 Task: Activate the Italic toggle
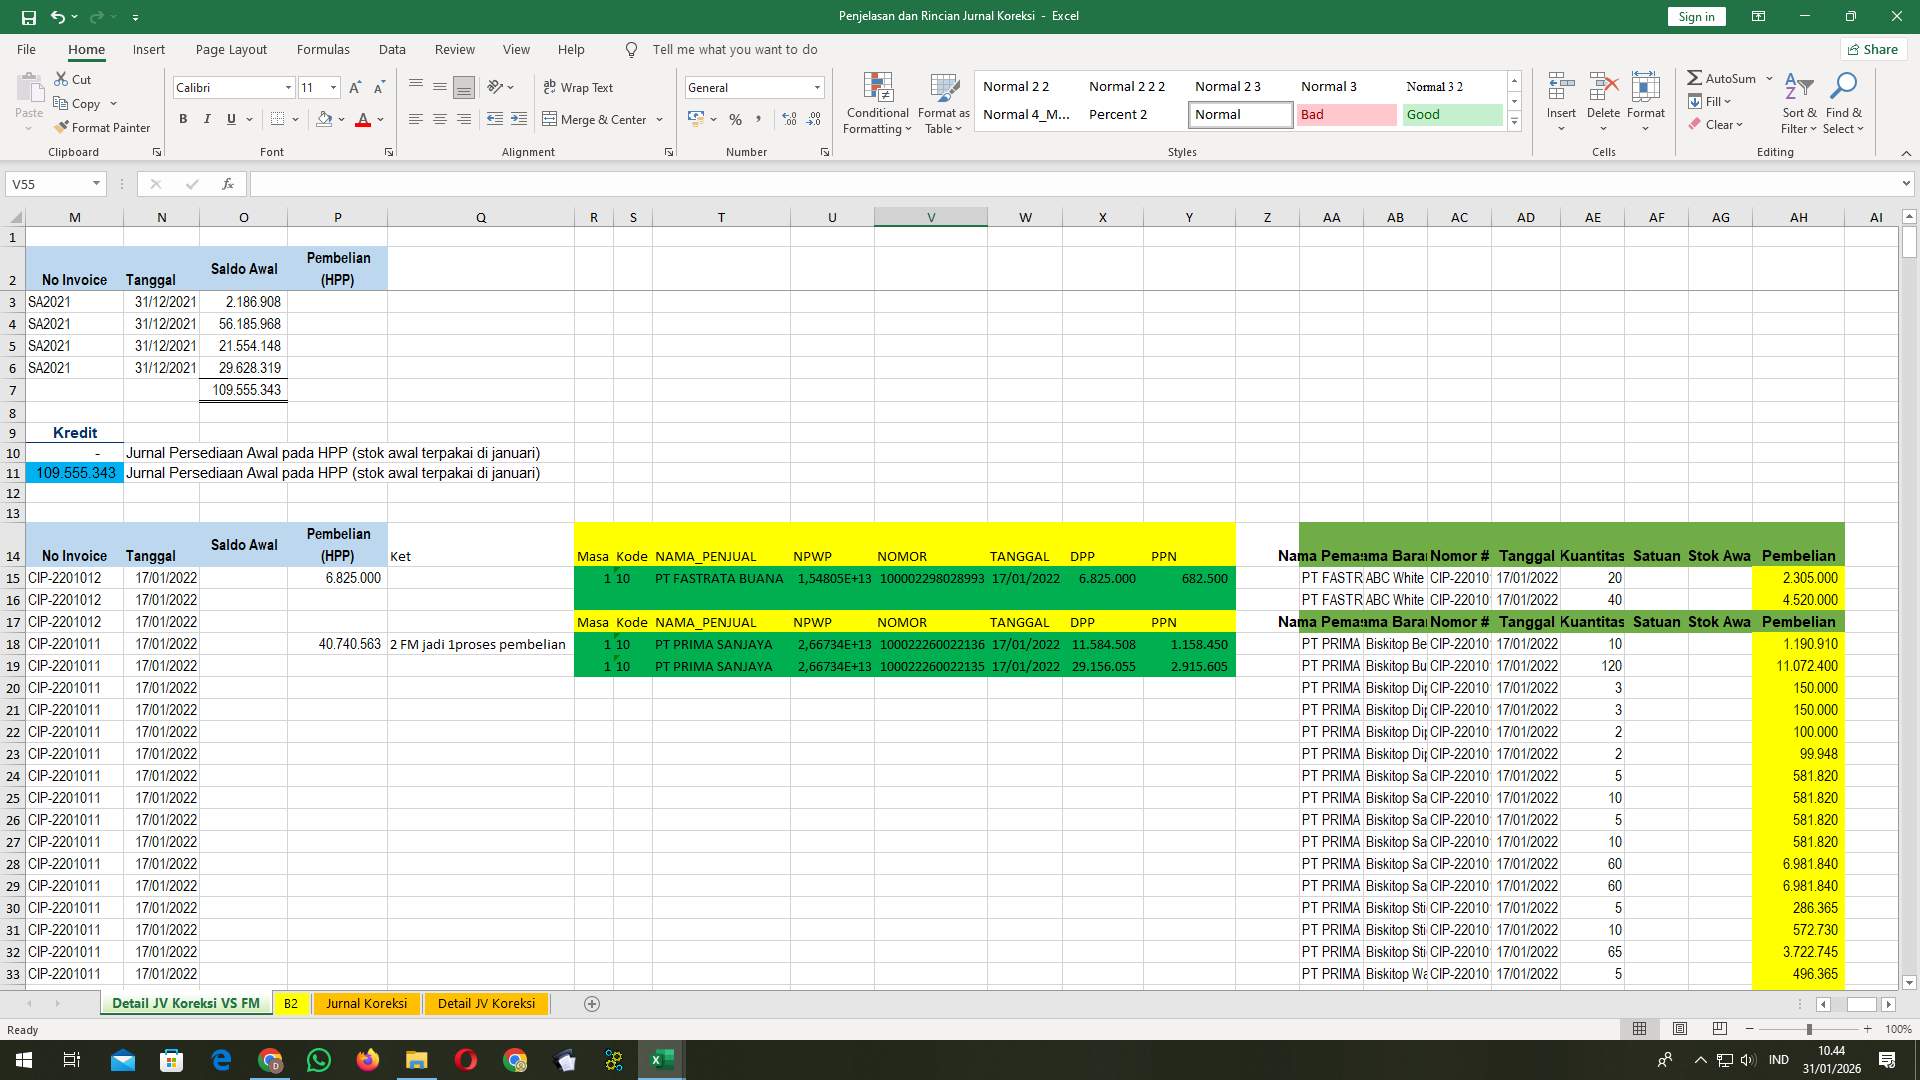(x=207, y=119)
